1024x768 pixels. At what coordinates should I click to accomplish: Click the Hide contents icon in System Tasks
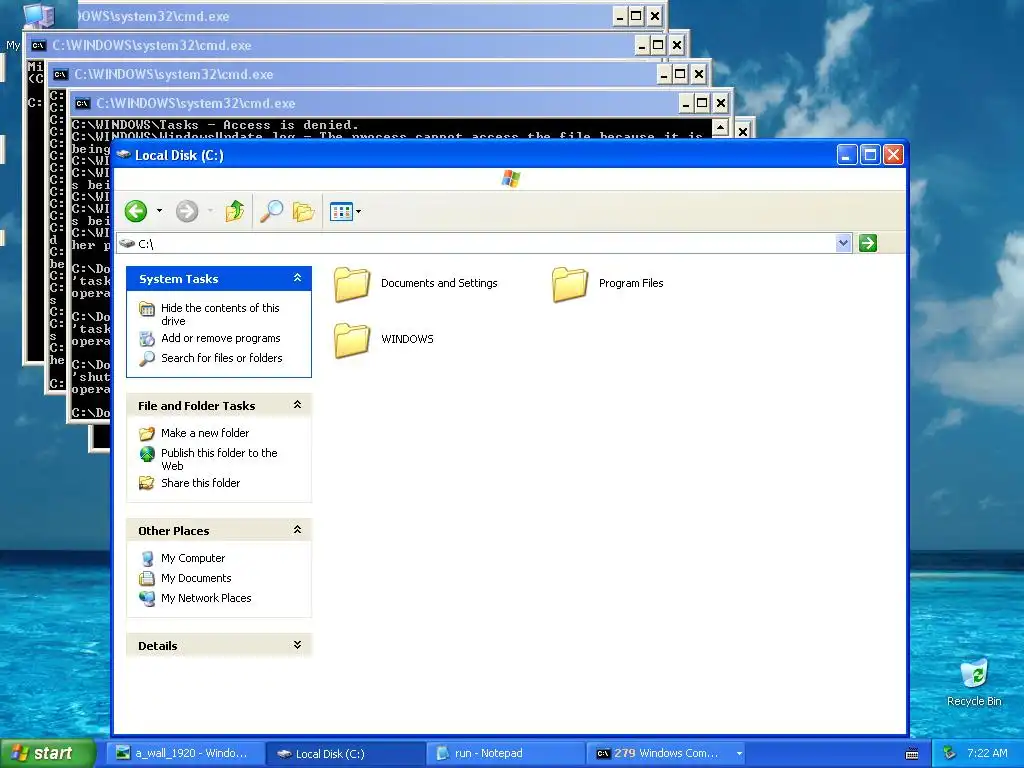point(147,308)
